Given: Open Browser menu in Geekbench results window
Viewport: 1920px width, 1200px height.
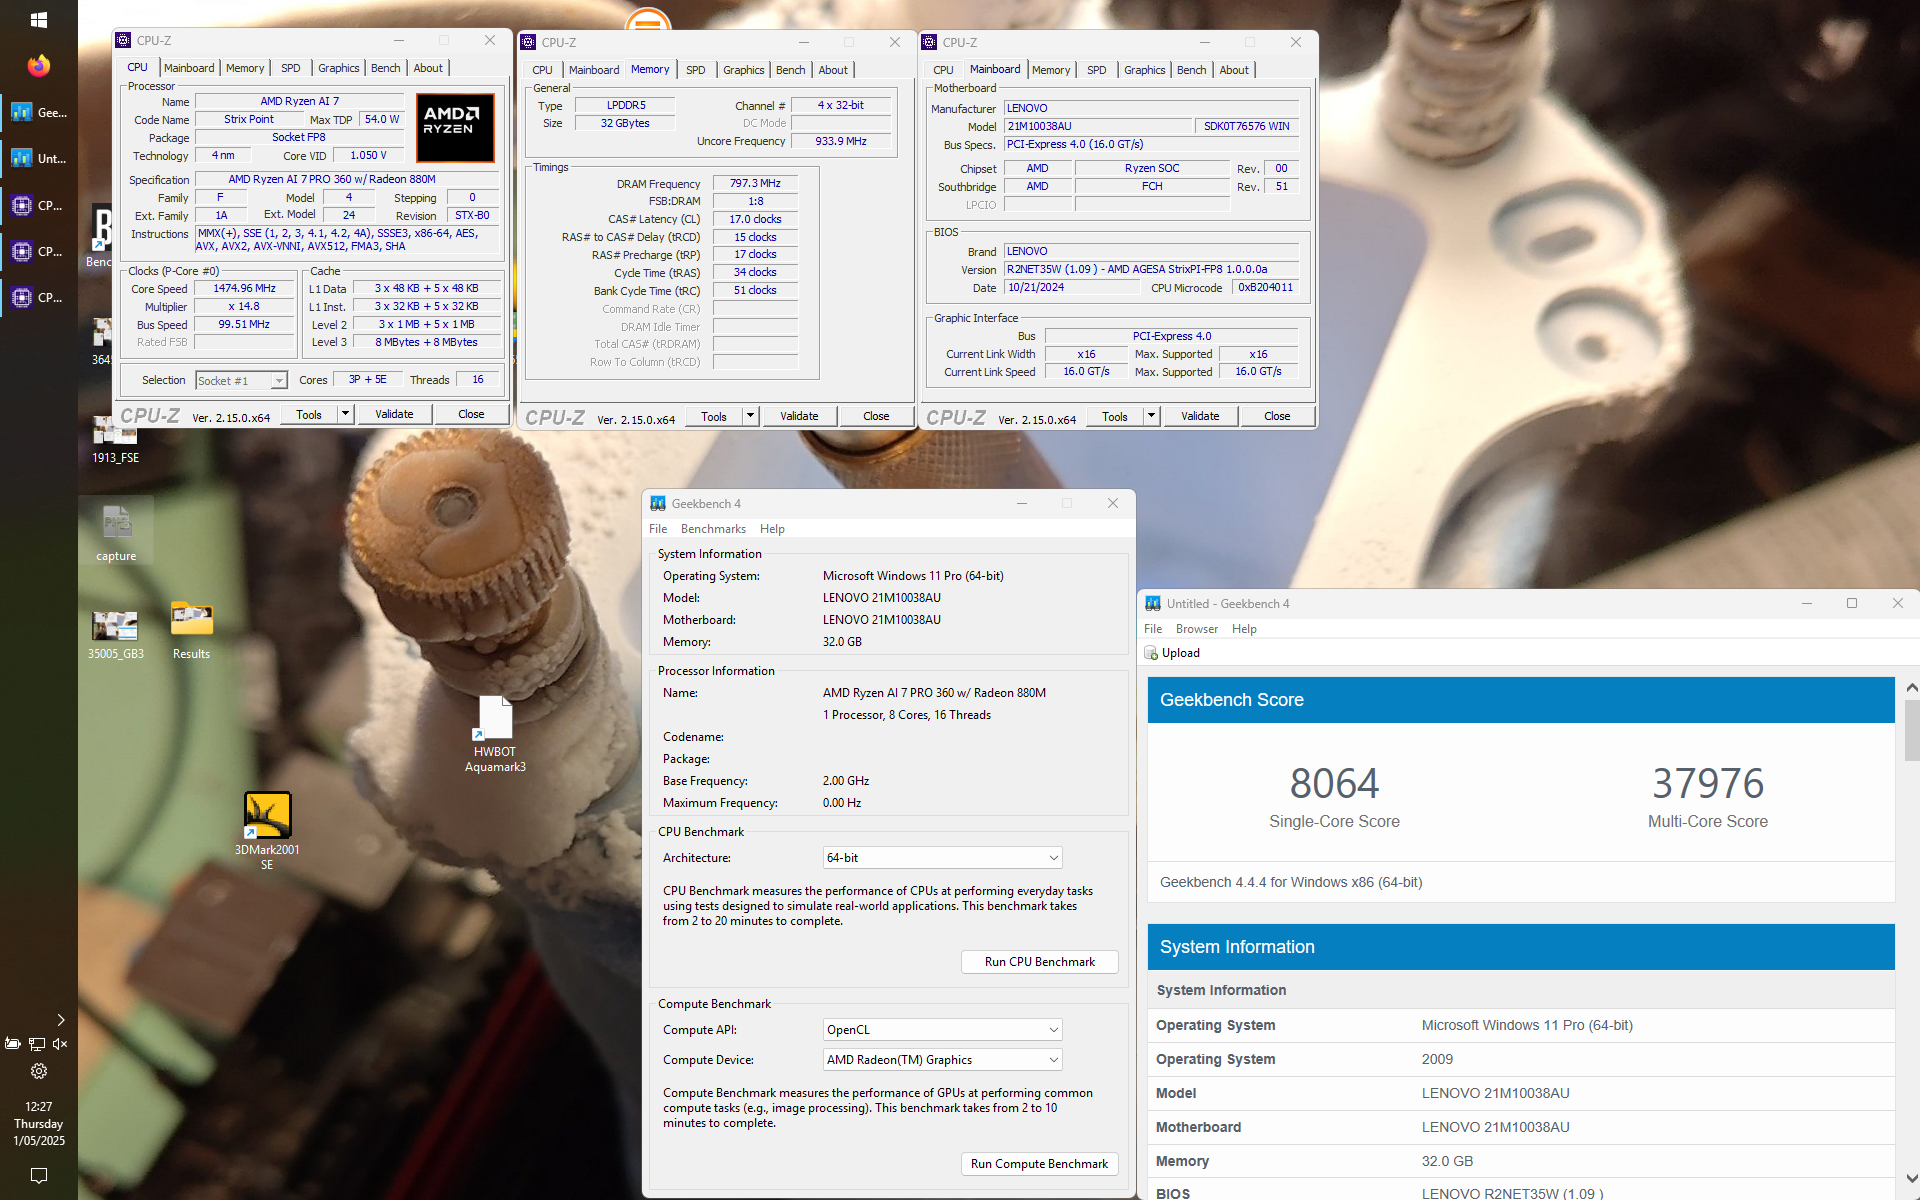Looking at the screenshot, I should click(x=1197, y=629).
